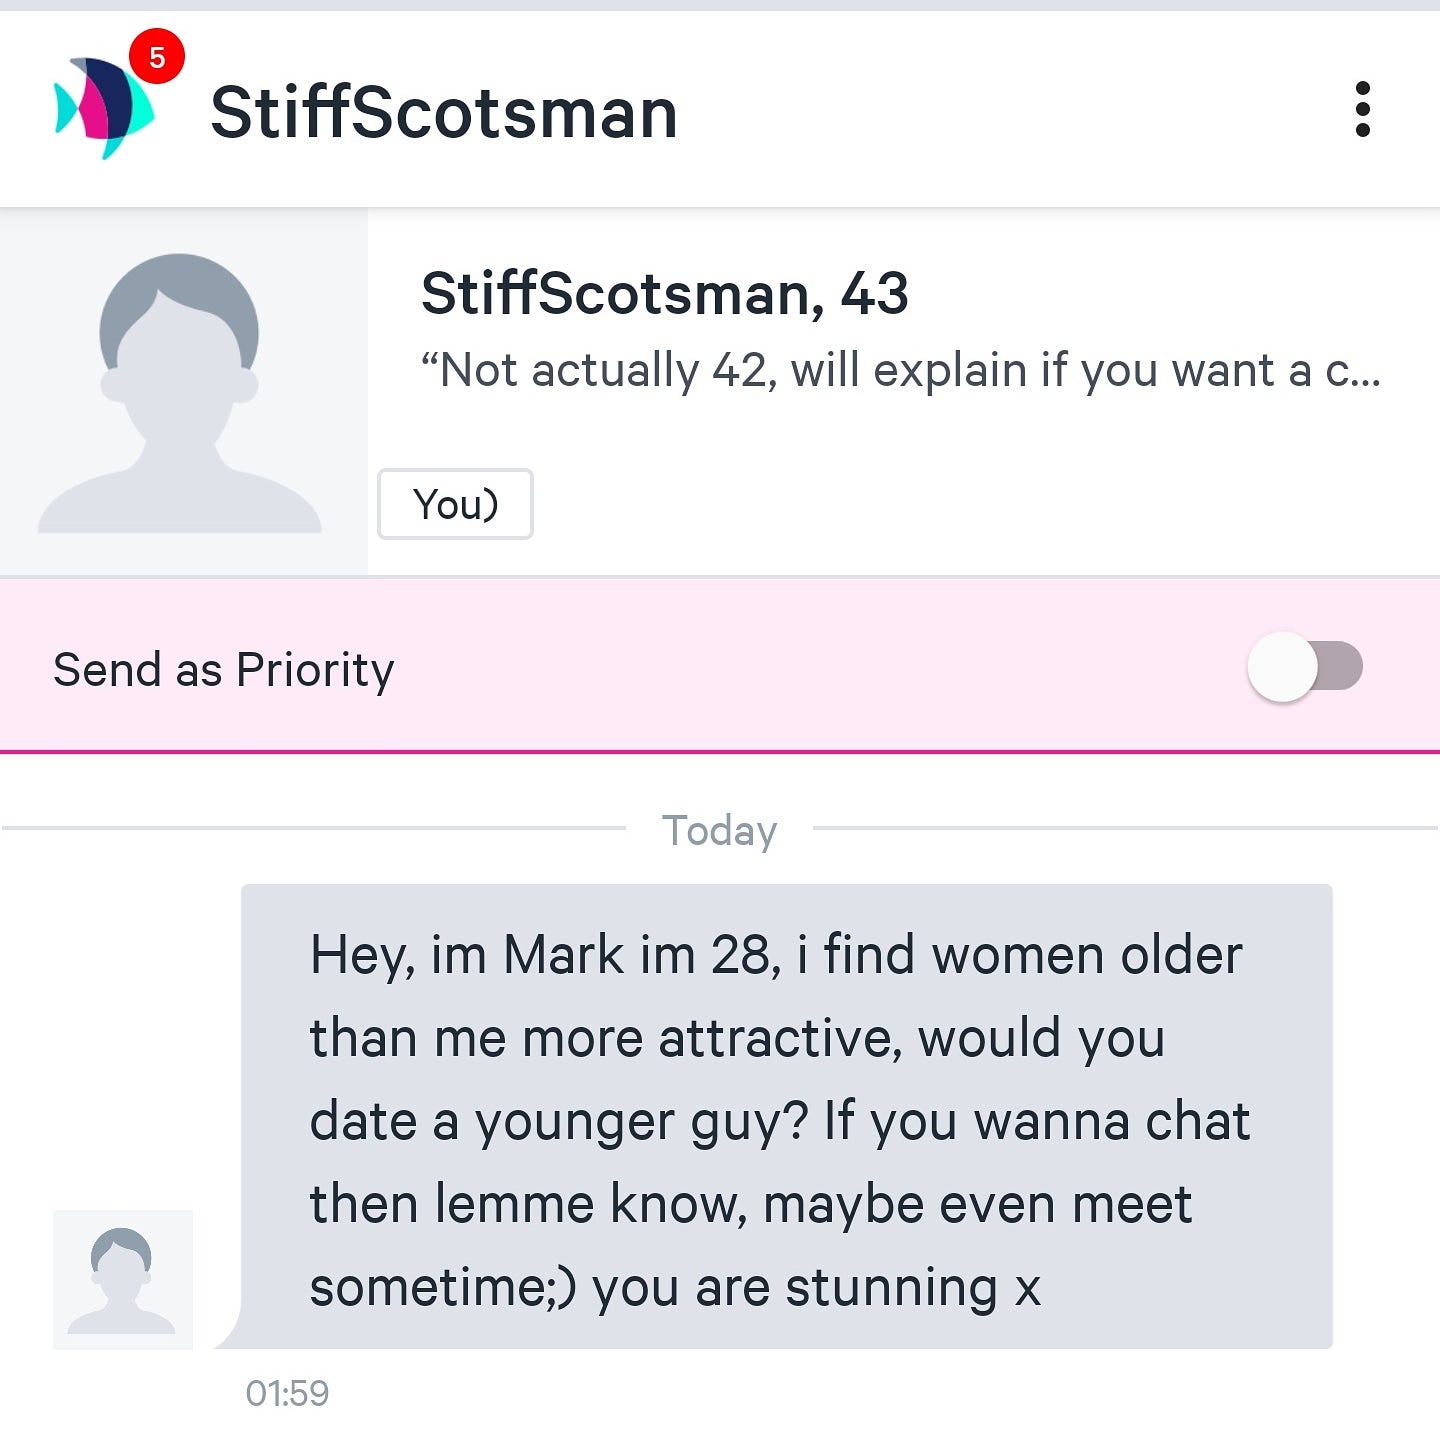Click the 01:59 message timestamp

pos(287,1393)
